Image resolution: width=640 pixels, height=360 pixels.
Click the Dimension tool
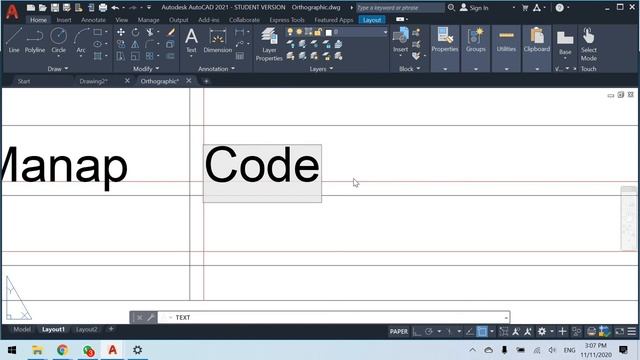[x=218, y=40]
